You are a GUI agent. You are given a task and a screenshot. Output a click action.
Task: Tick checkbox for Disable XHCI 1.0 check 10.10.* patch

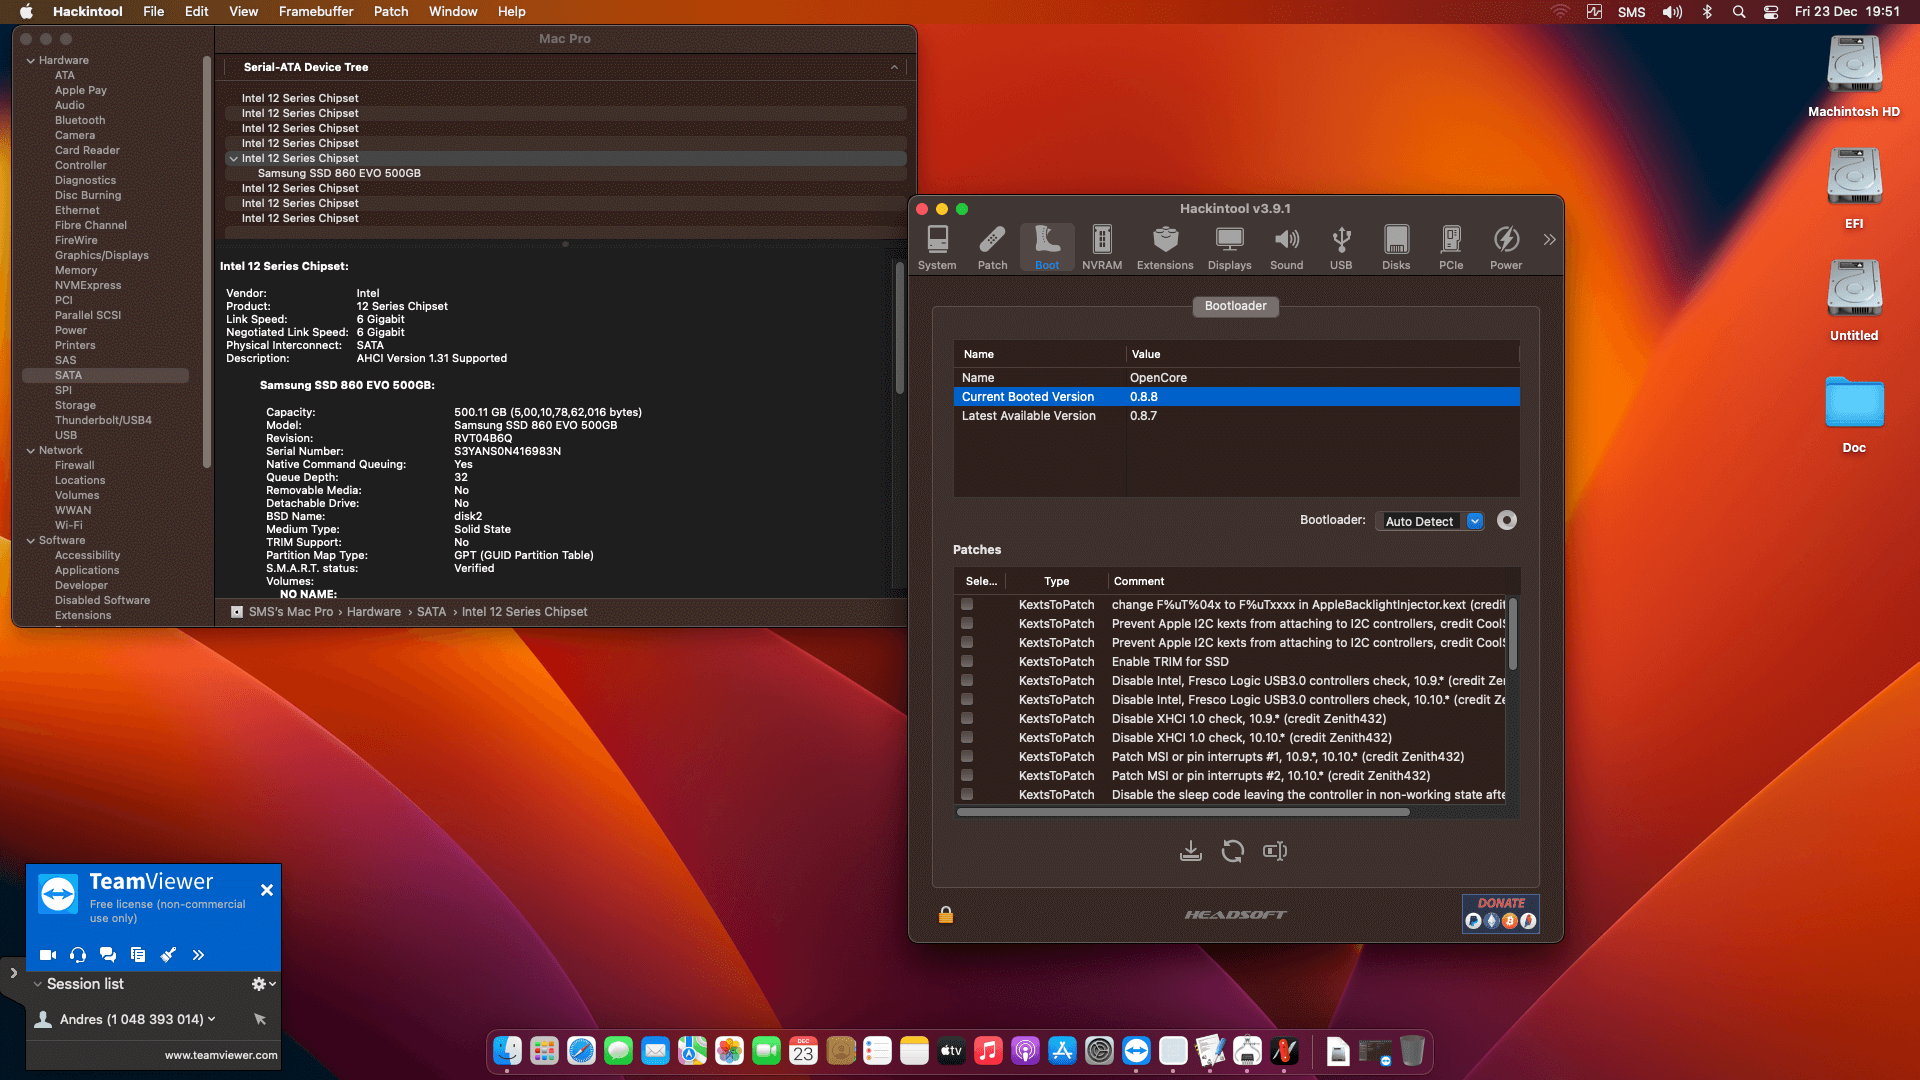967,737
